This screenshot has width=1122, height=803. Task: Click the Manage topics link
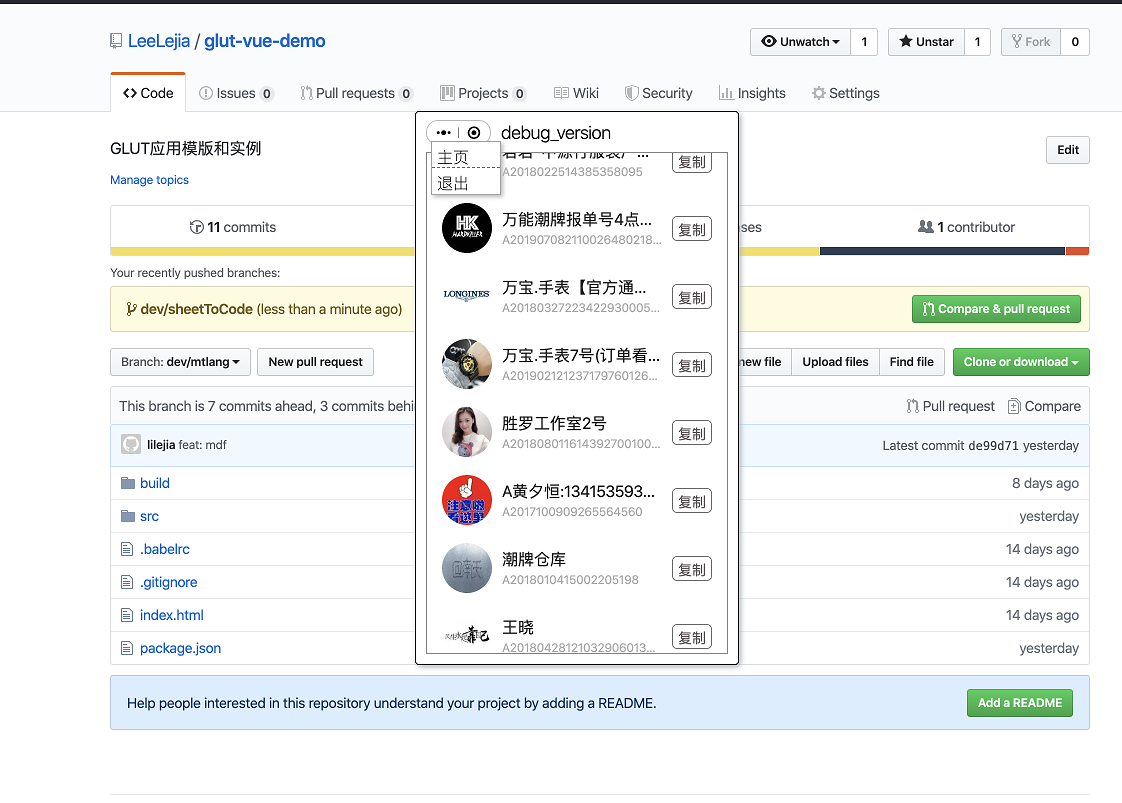150,180
